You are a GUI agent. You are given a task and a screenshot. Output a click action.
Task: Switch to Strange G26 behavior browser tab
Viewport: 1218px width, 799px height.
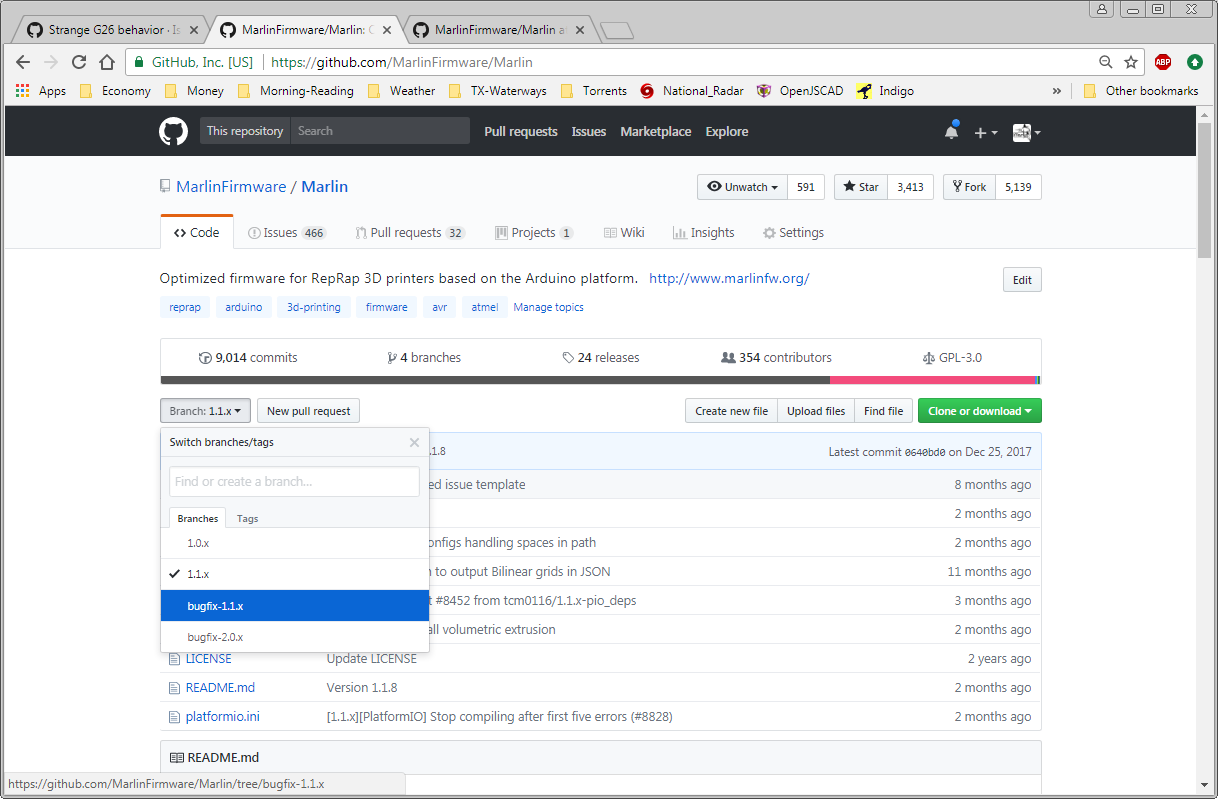pyautogui.click(x=110, y=30)
